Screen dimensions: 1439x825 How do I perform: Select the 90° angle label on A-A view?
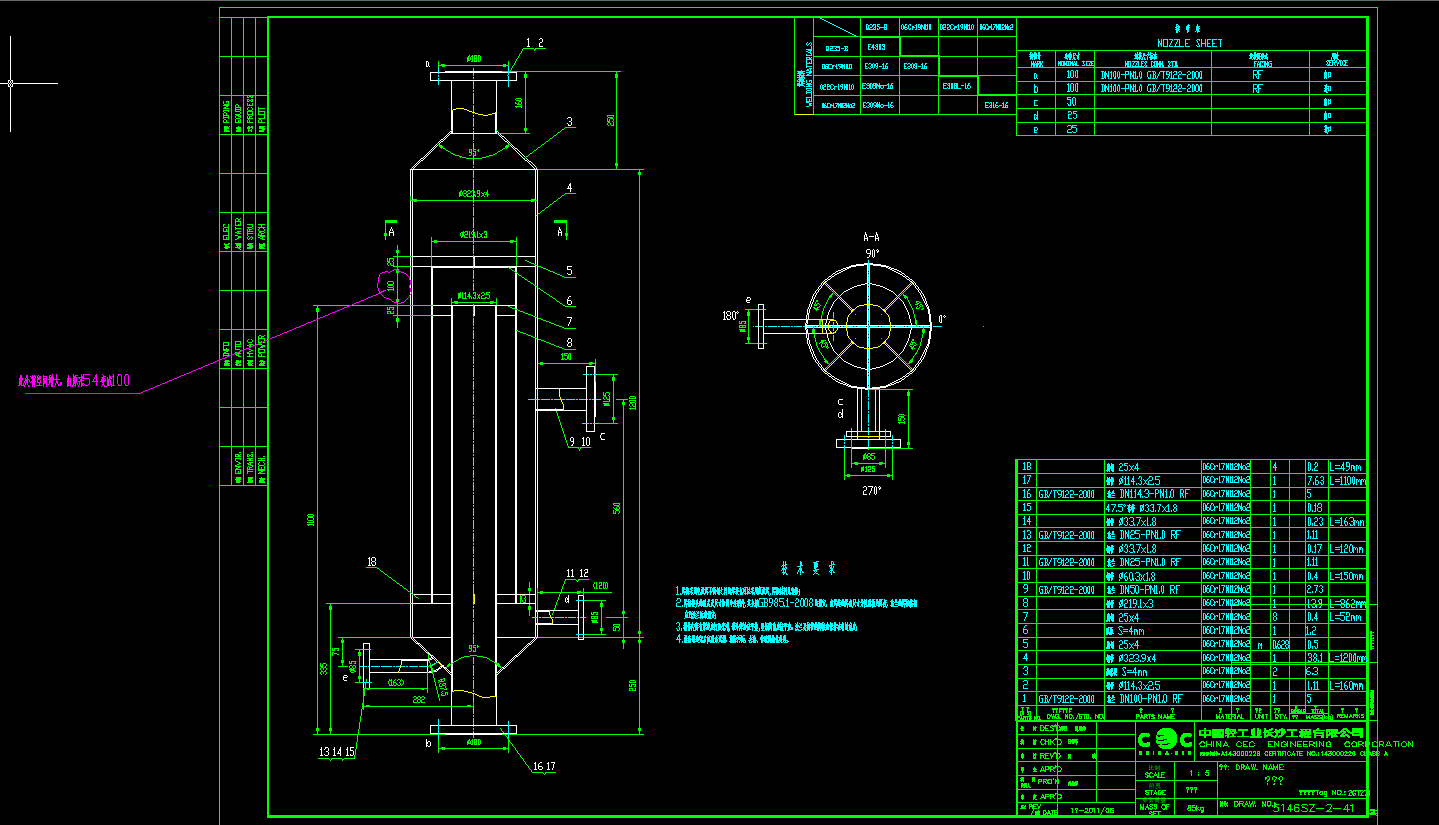[x=871, y=254]
